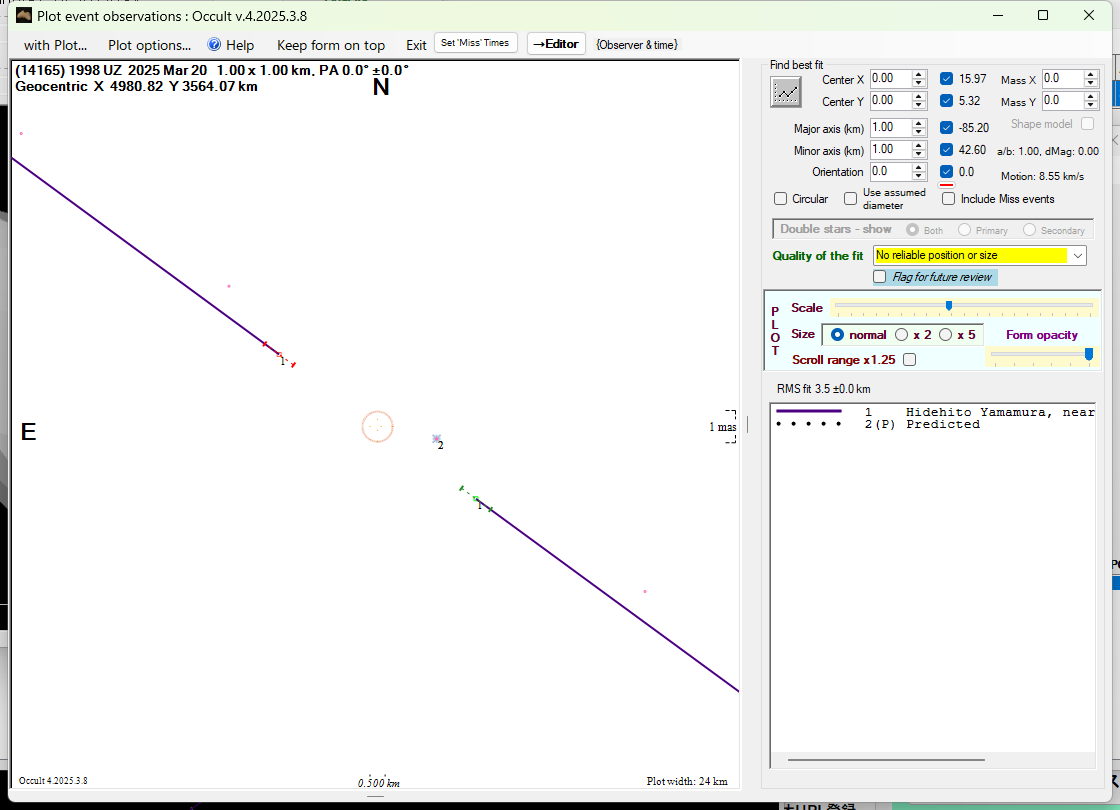Open the Plot options... menu
This screenshot has width=1120, height=810.
point(149,45)
